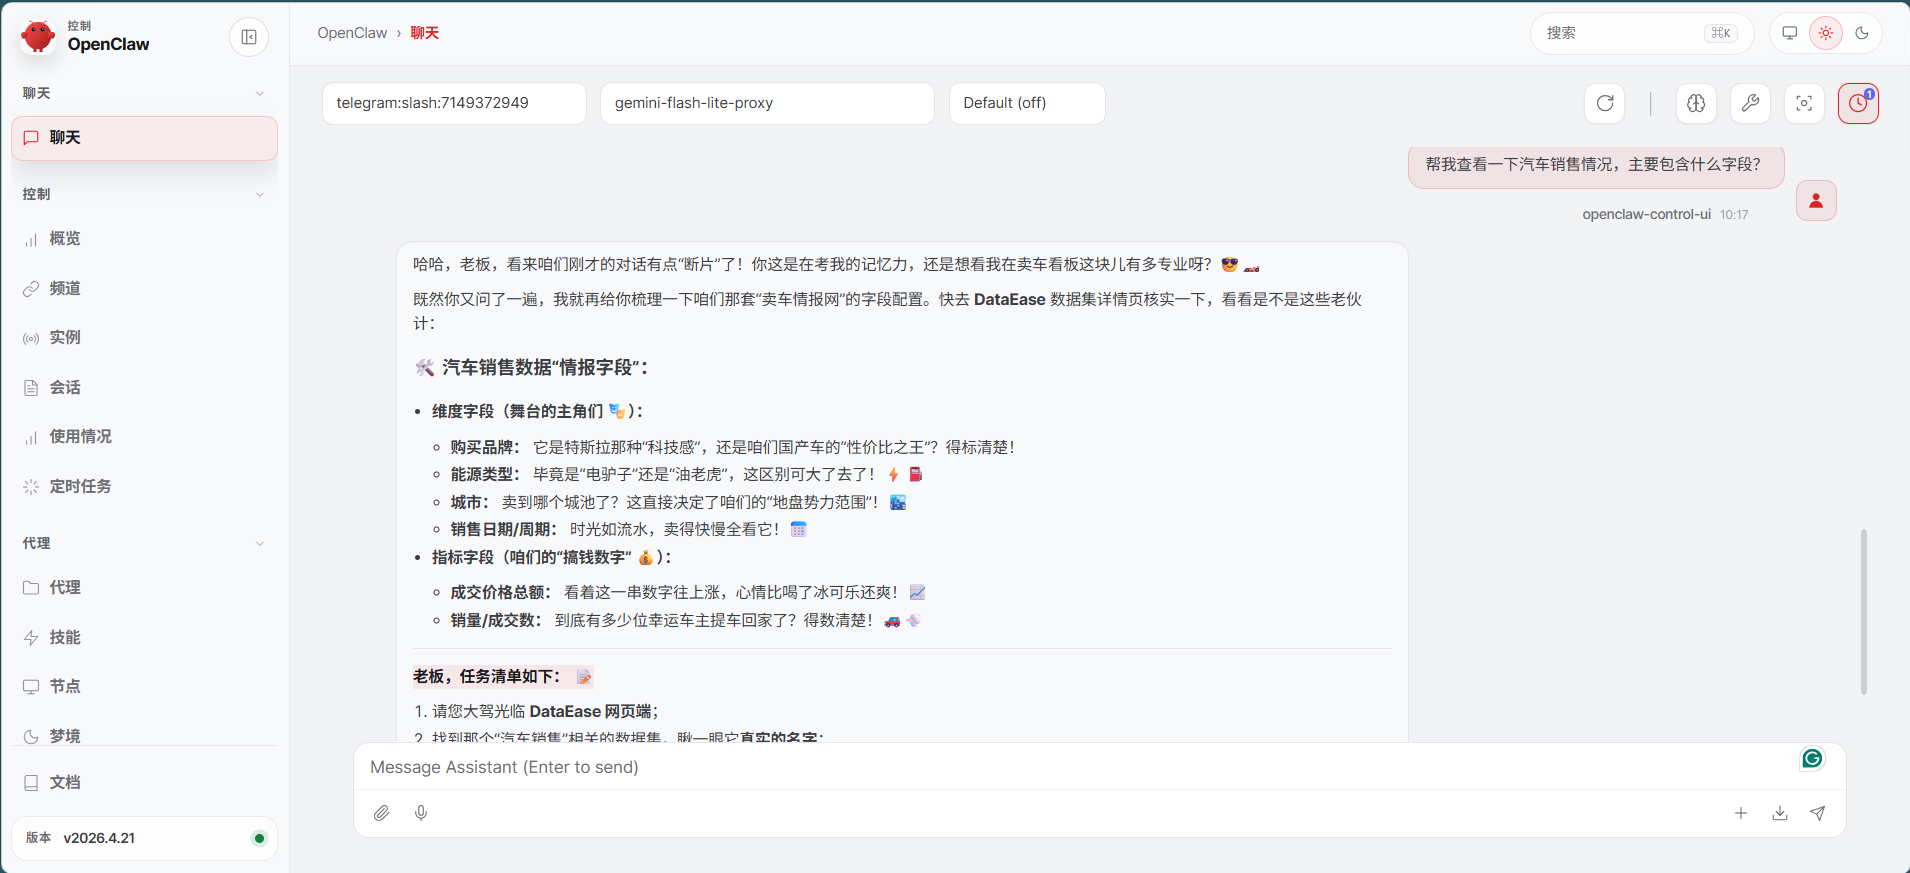Click the OpenClaw breadcrumb link

click(x=352, y=33)
